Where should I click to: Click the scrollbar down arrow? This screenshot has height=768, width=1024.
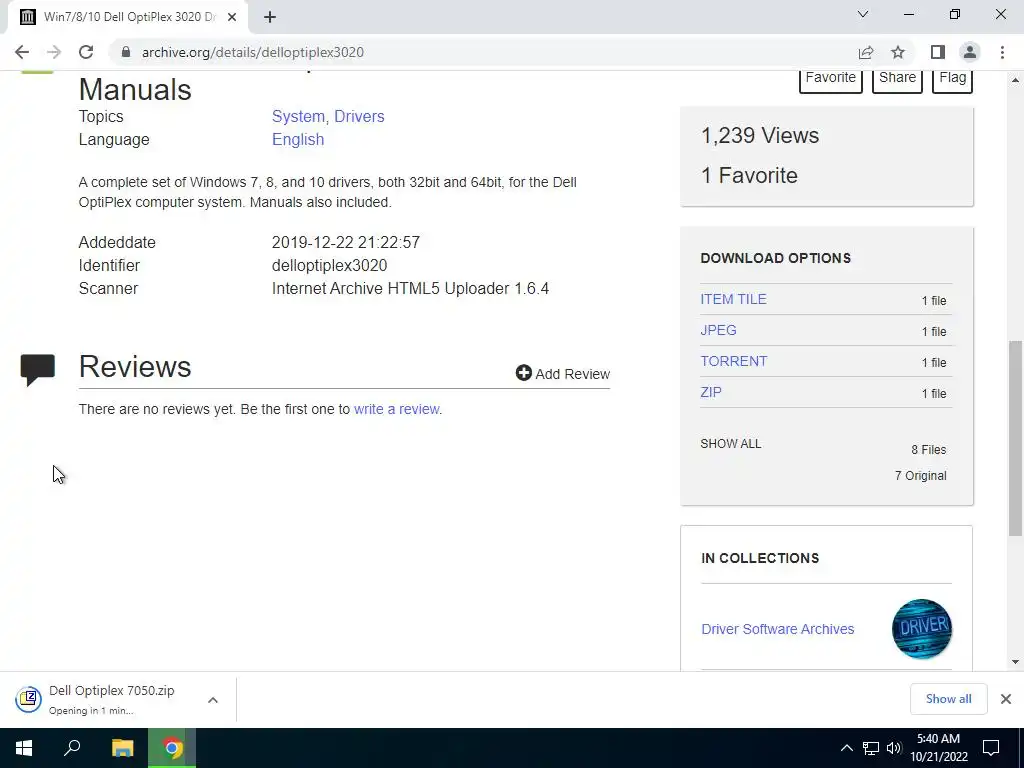[x=1015, y=662]
